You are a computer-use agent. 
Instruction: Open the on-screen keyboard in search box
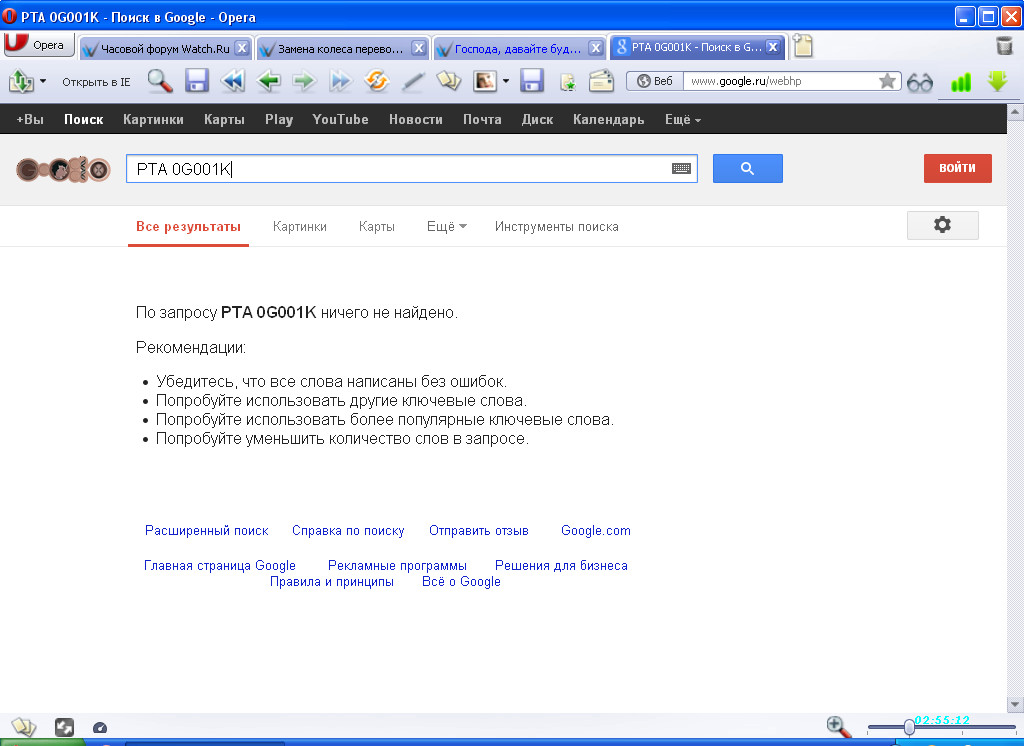pos(681,169)
